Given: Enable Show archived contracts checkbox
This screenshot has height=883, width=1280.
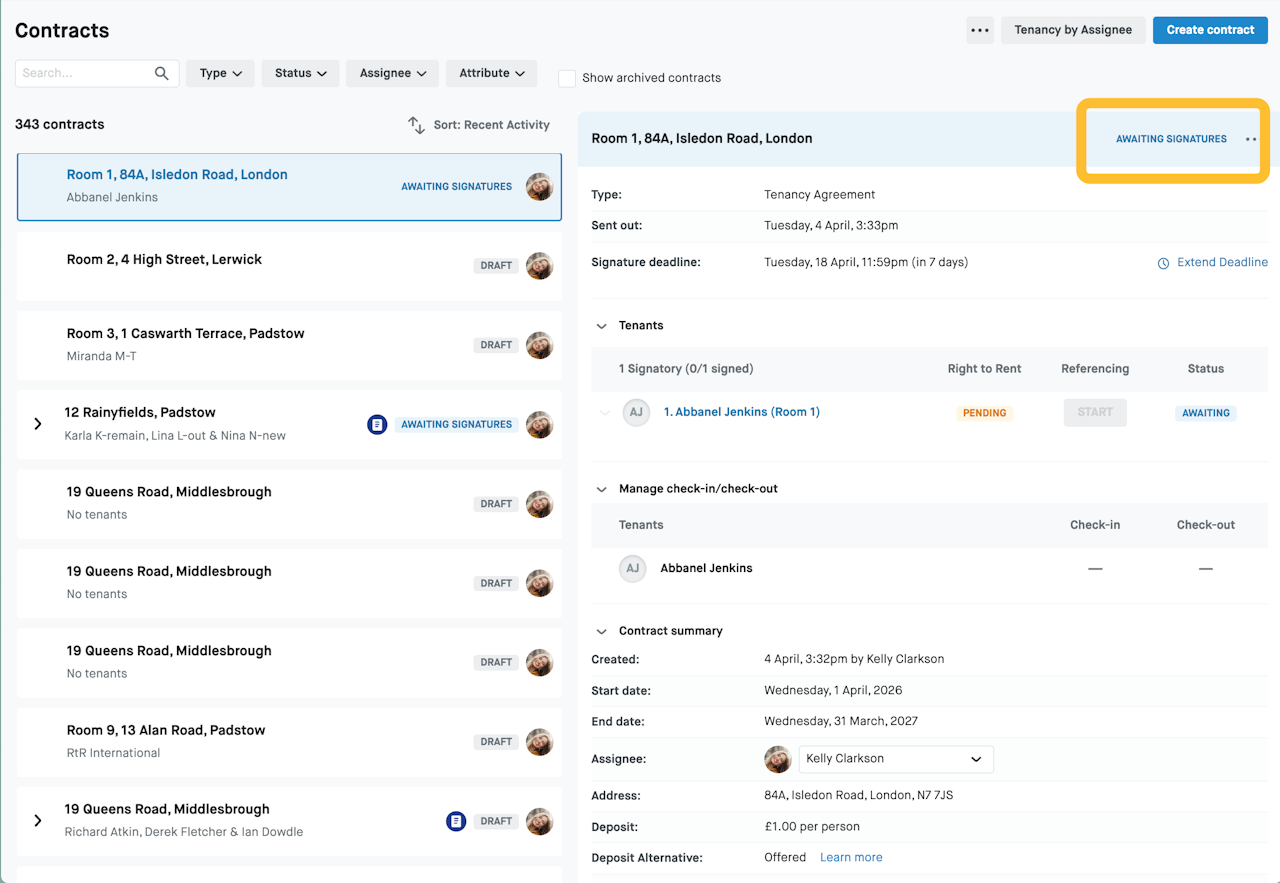Looking at the screenshot, I should [x=567, y=78].
